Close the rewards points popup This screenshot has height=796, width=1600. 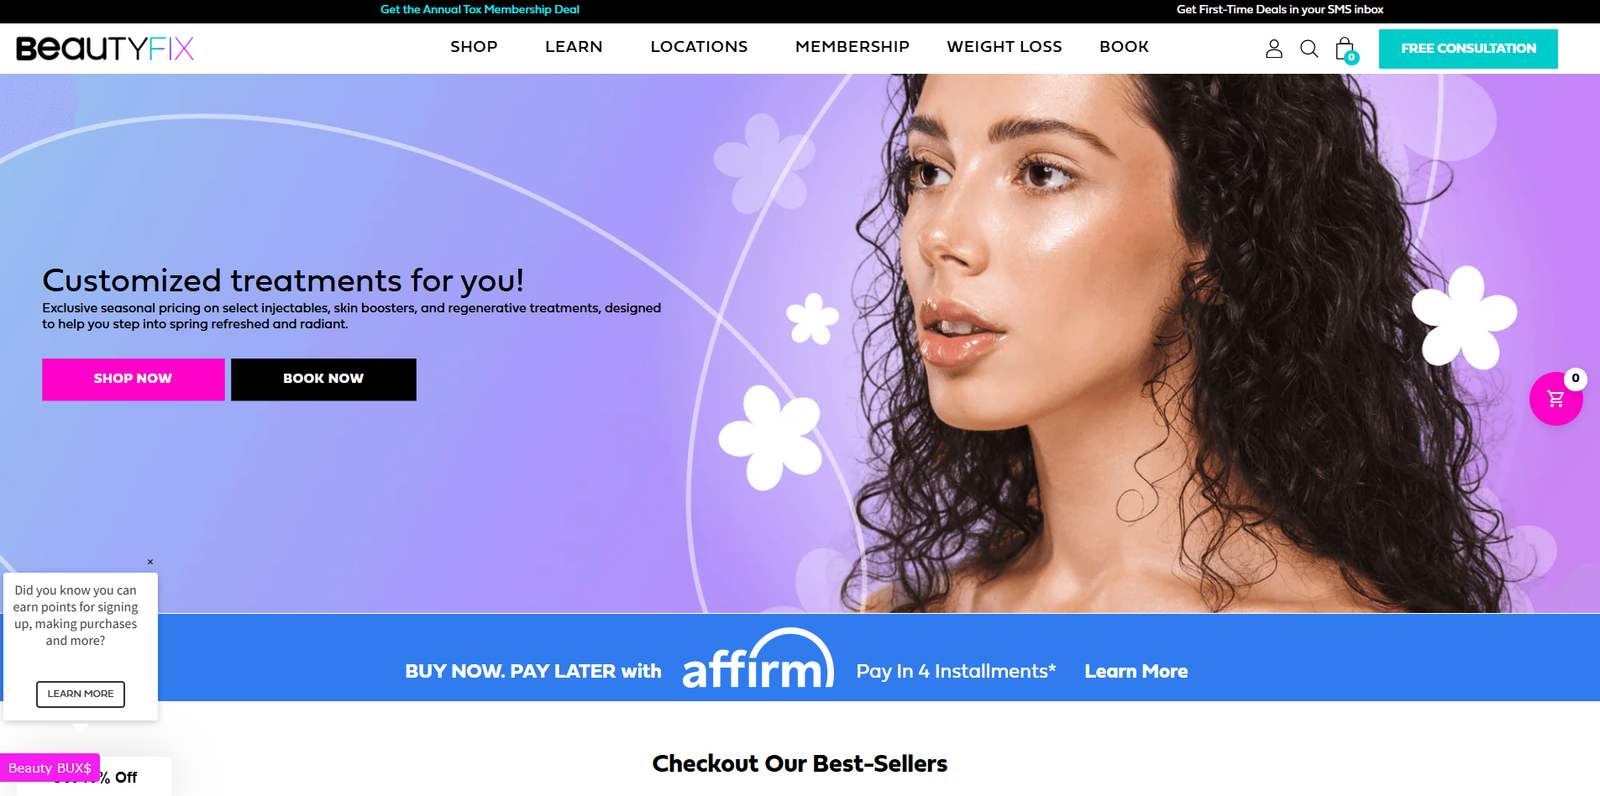150,562
